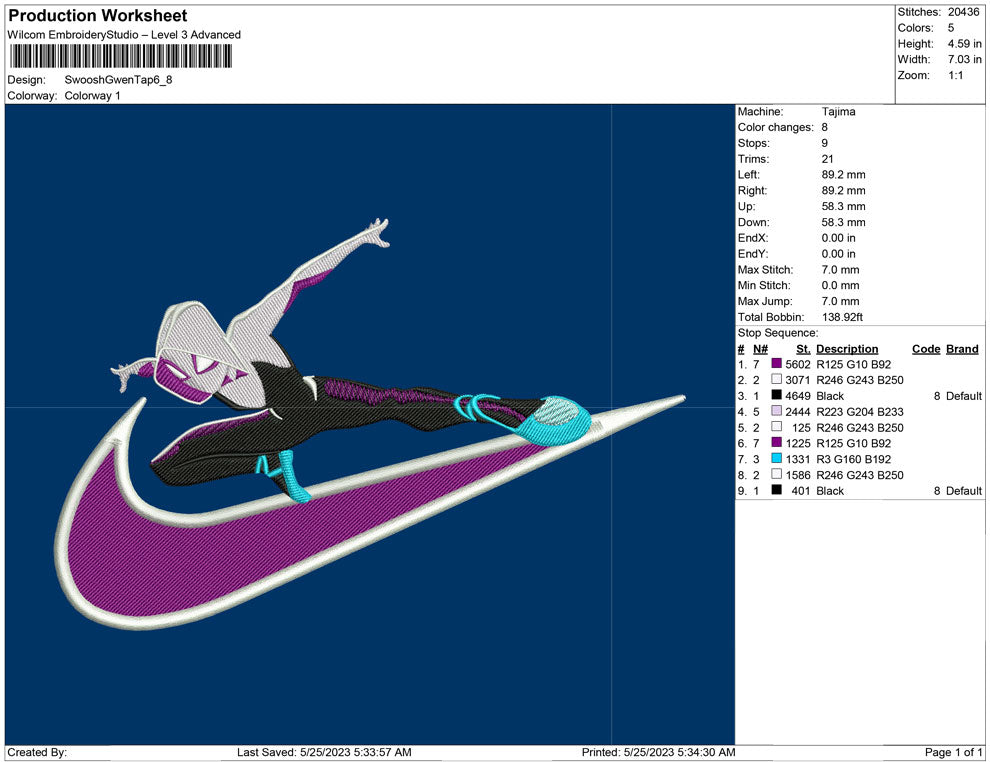Click the black swatch with 401 stitches
990x762 pixels.
pos(777,490)
